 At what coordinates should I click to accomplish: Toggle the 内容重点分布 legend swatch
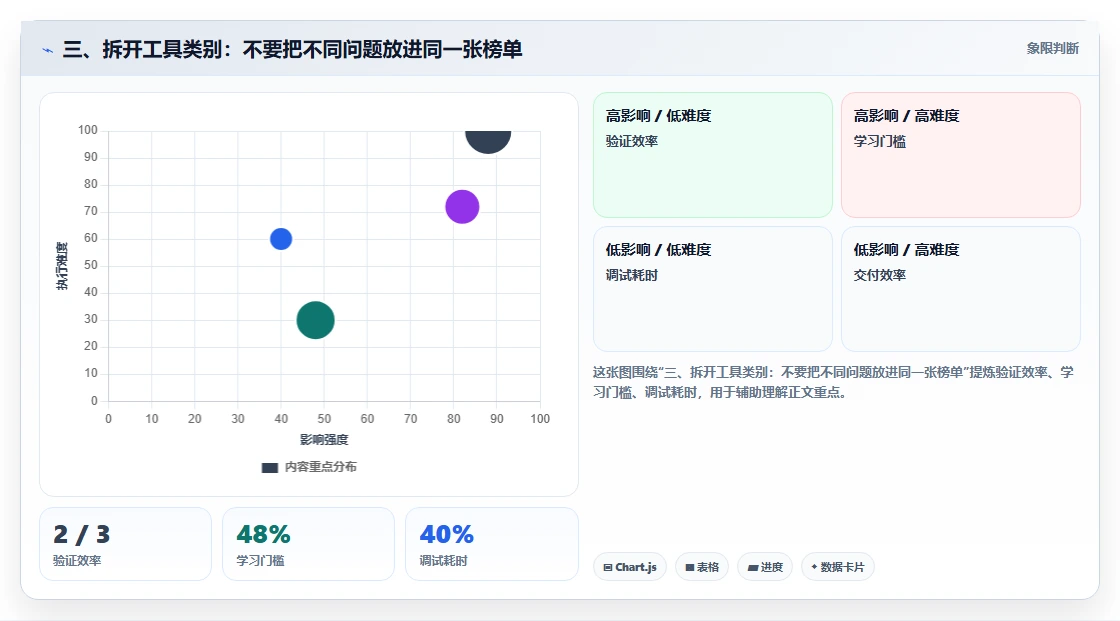[x=269, y=467]
